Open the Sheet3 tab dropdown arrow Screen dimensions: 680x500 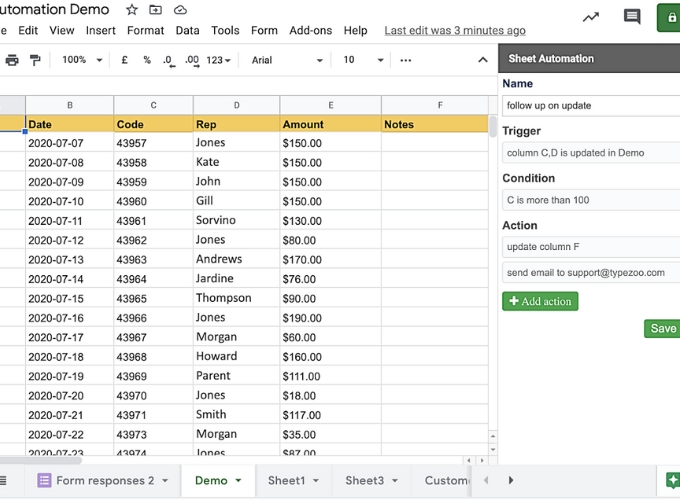(395, 480)
